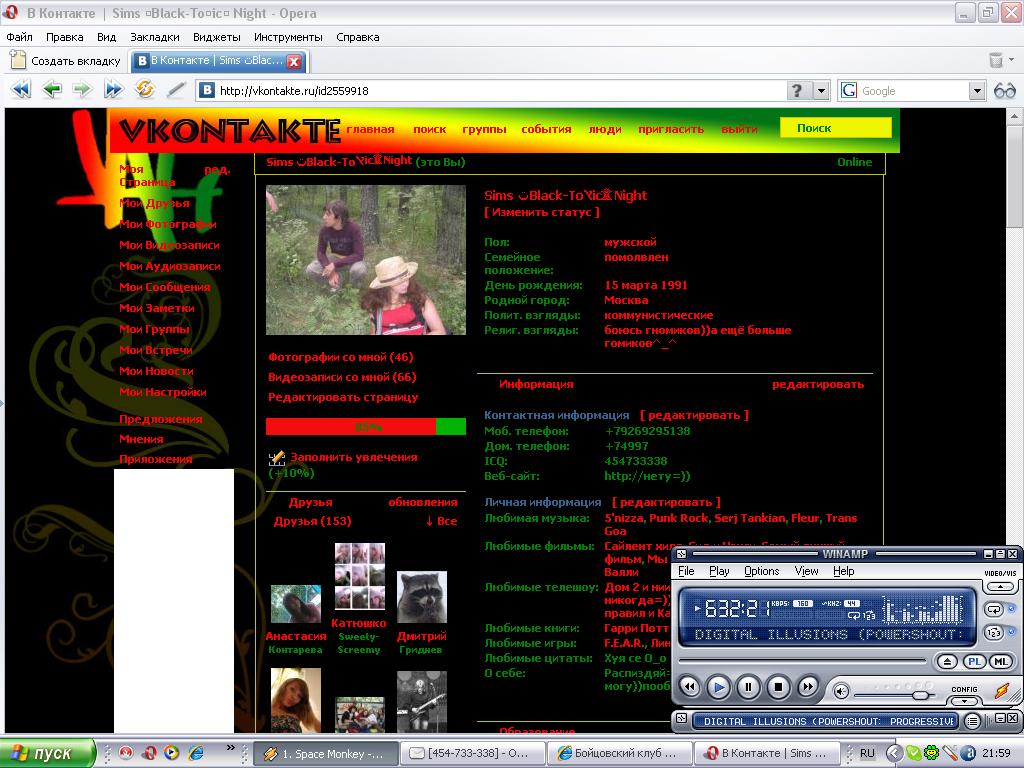Click выйти to log out
The width and height of the screenshot is (1024, 768).
(x=739, y=129)
